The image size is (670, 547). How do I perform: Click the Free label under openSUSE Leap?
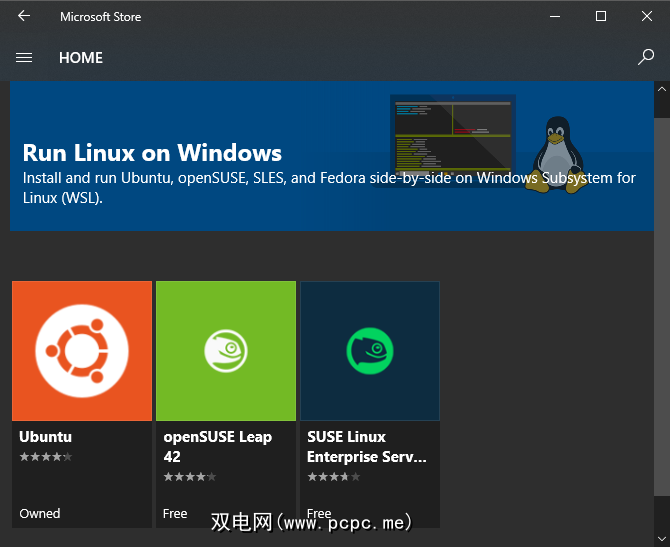coord(175,513)
